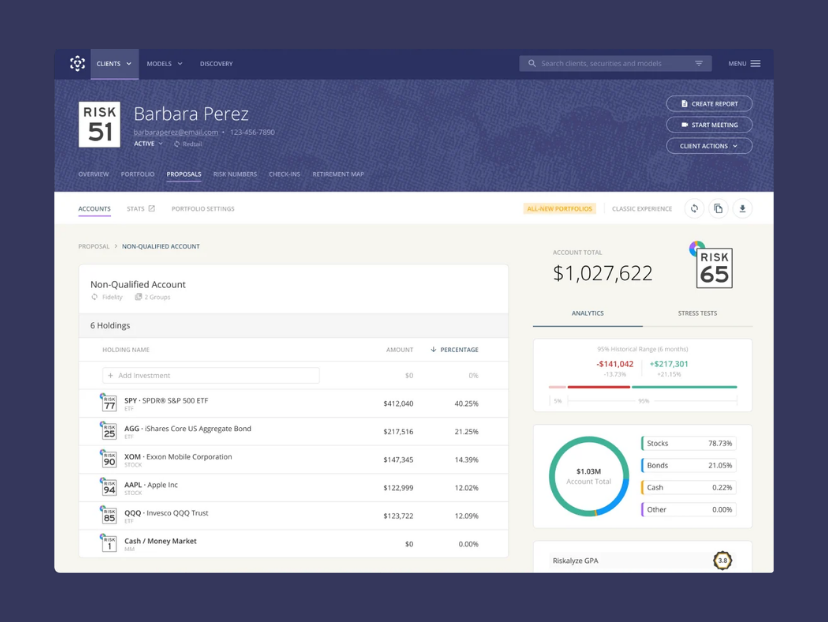Click the Riskalyze logo icon
This screenshot has width=828, height=622.
(78, 63)
